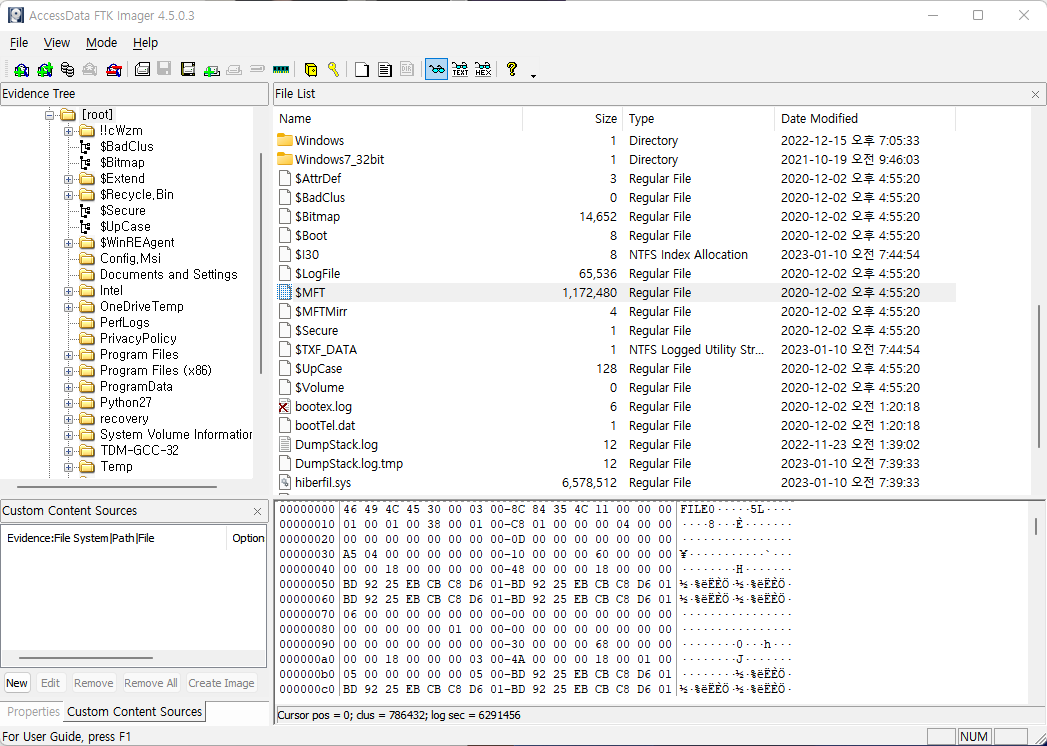
Task: Click the Edit button
Action: (50, 683)
